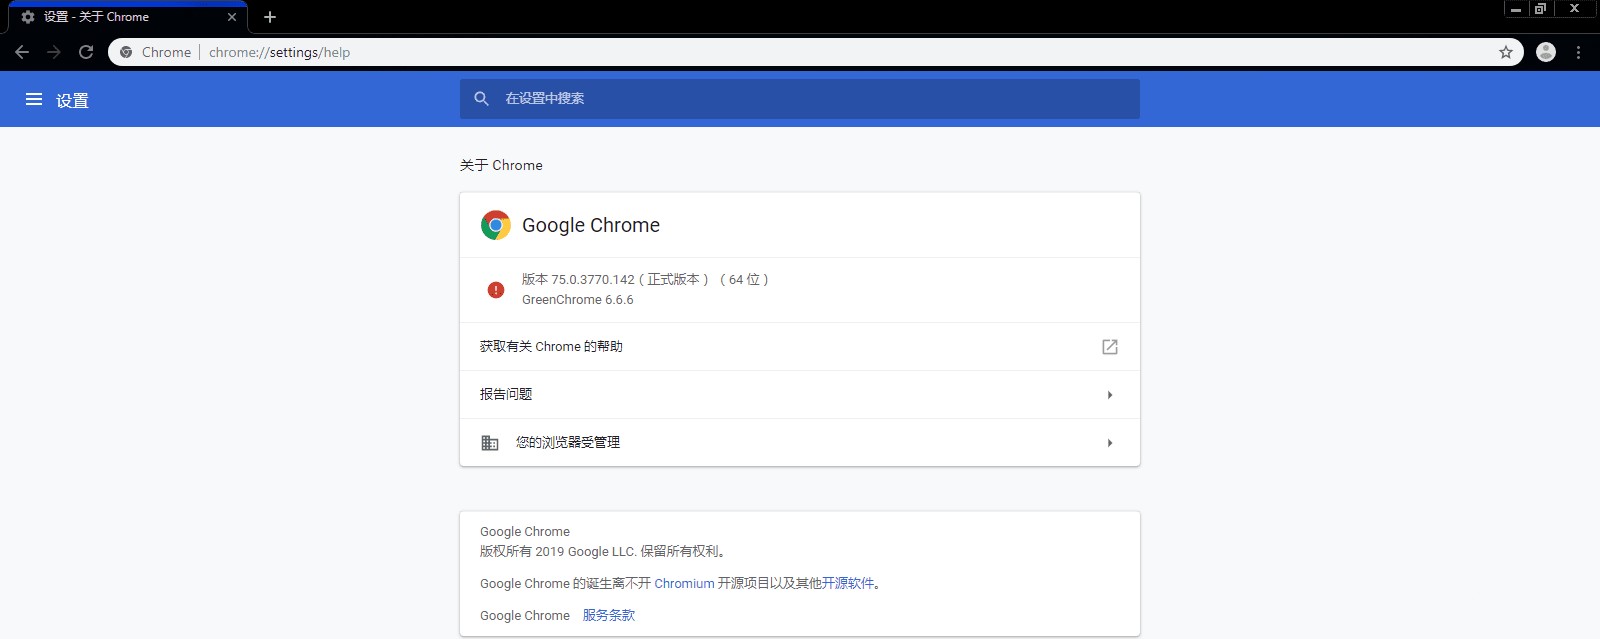This screenshot has height=639, width=1600.
Task: Reload the current page
Action: pos(86,52)
